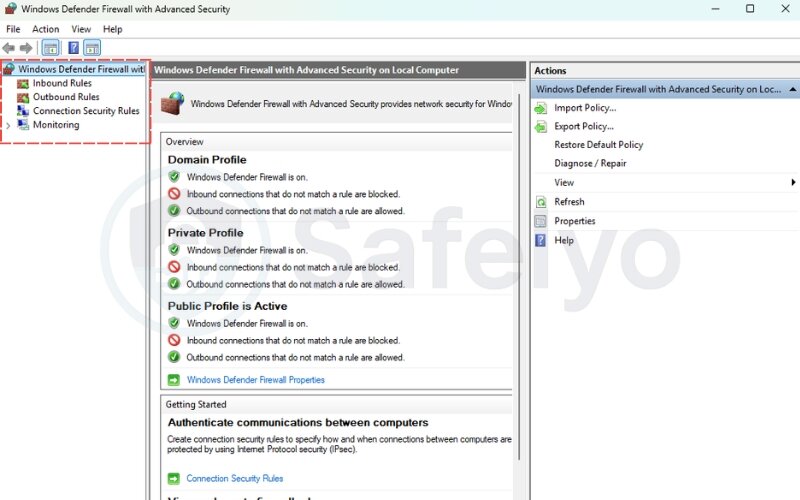Click the Connection Security Rules link
Image resolution: width=800 pixels, height=500 pixels.
pos(234,479)
